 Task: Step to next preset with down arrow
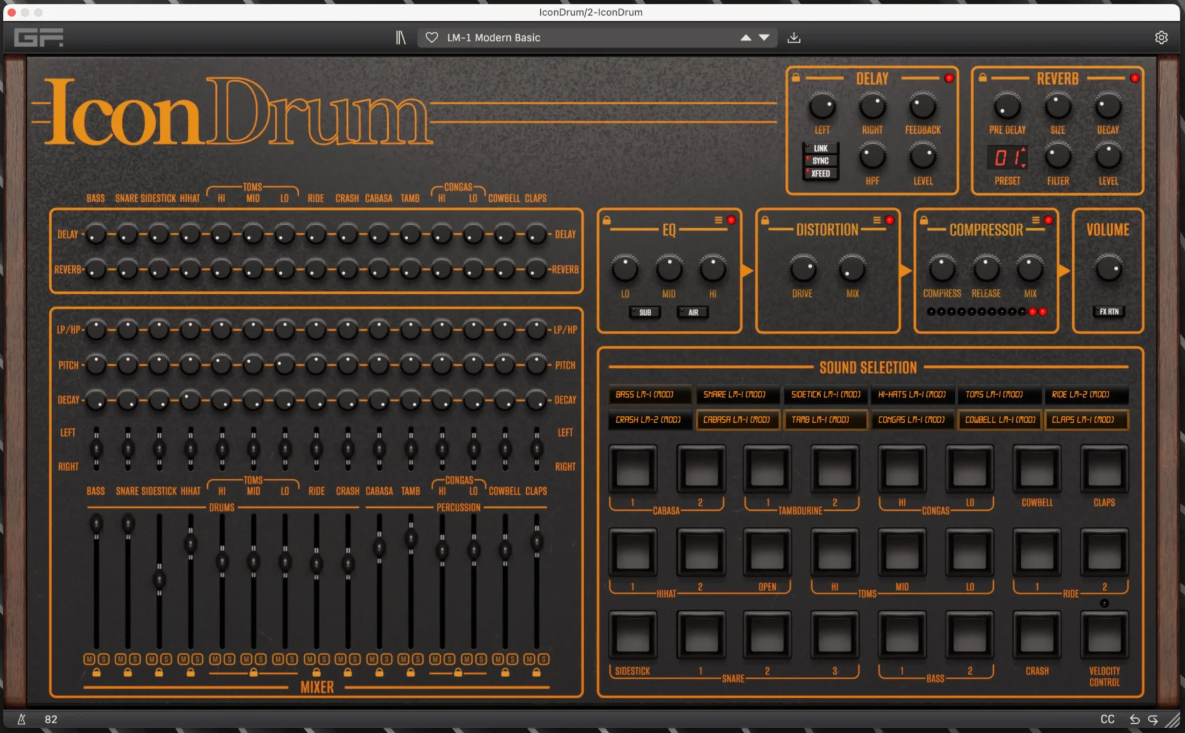764,38
